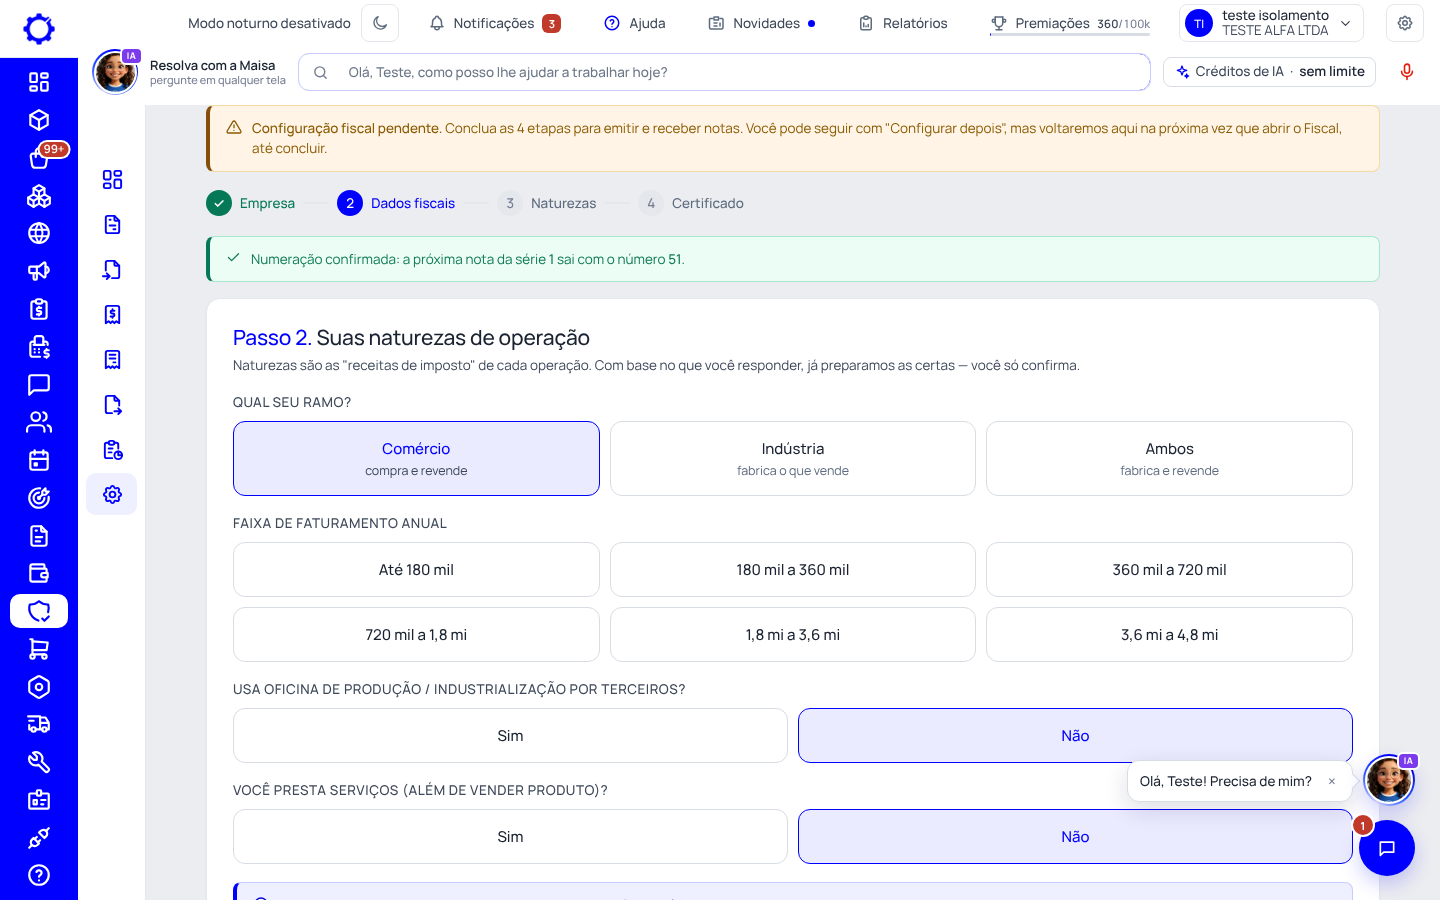Open the wrench tools icon in sidebar
The width and height of the screenshot is (1440, 900).
pos(39,762)
